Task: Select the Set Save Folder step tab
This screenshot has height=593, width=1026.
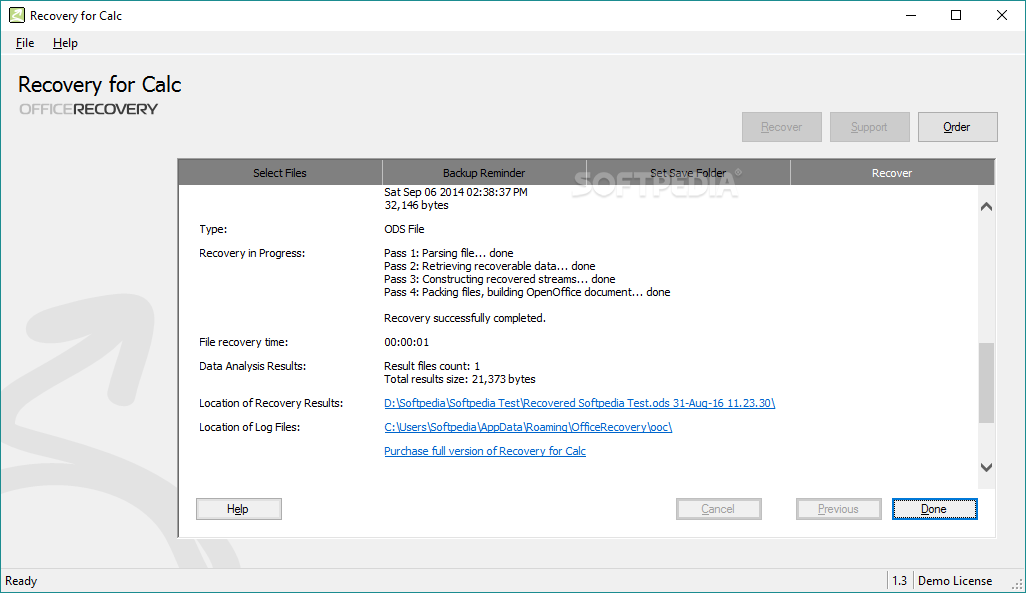Action: [688, 173]
